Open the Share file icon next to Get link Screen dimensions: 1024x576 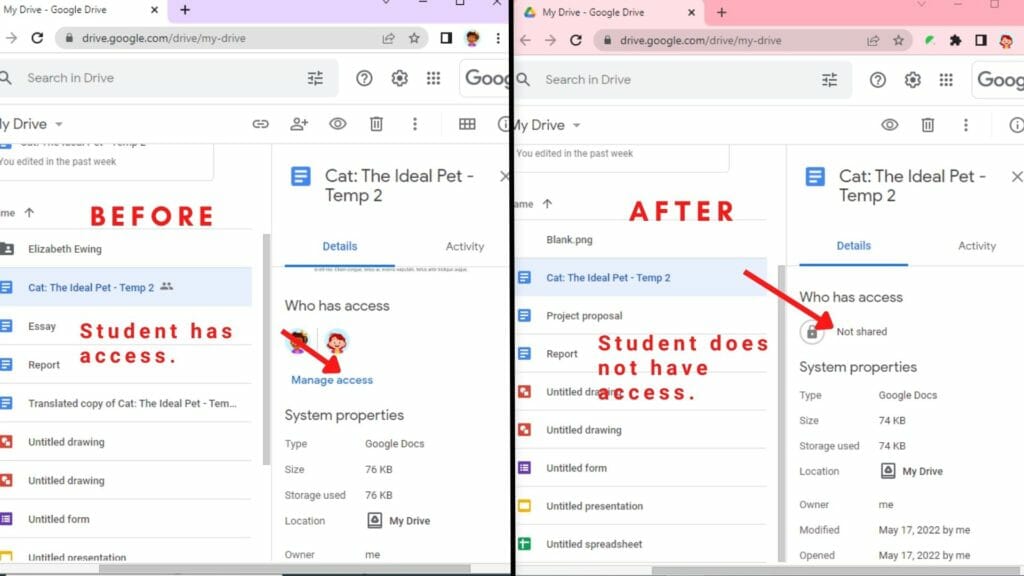(298, 124)
